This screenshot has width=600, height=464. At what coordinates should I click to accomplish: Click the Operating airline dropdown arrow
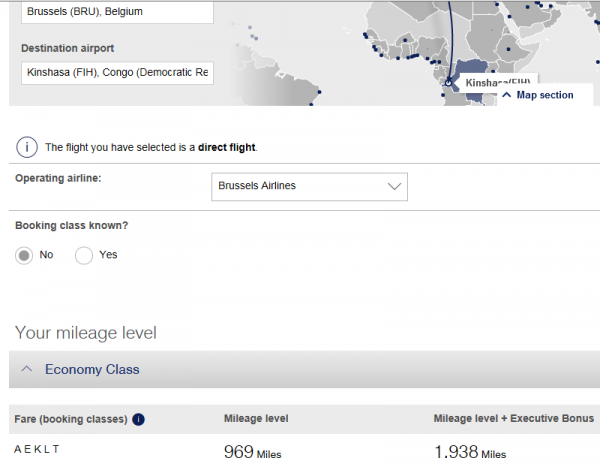pyautogui.click(x=394, y=186)
